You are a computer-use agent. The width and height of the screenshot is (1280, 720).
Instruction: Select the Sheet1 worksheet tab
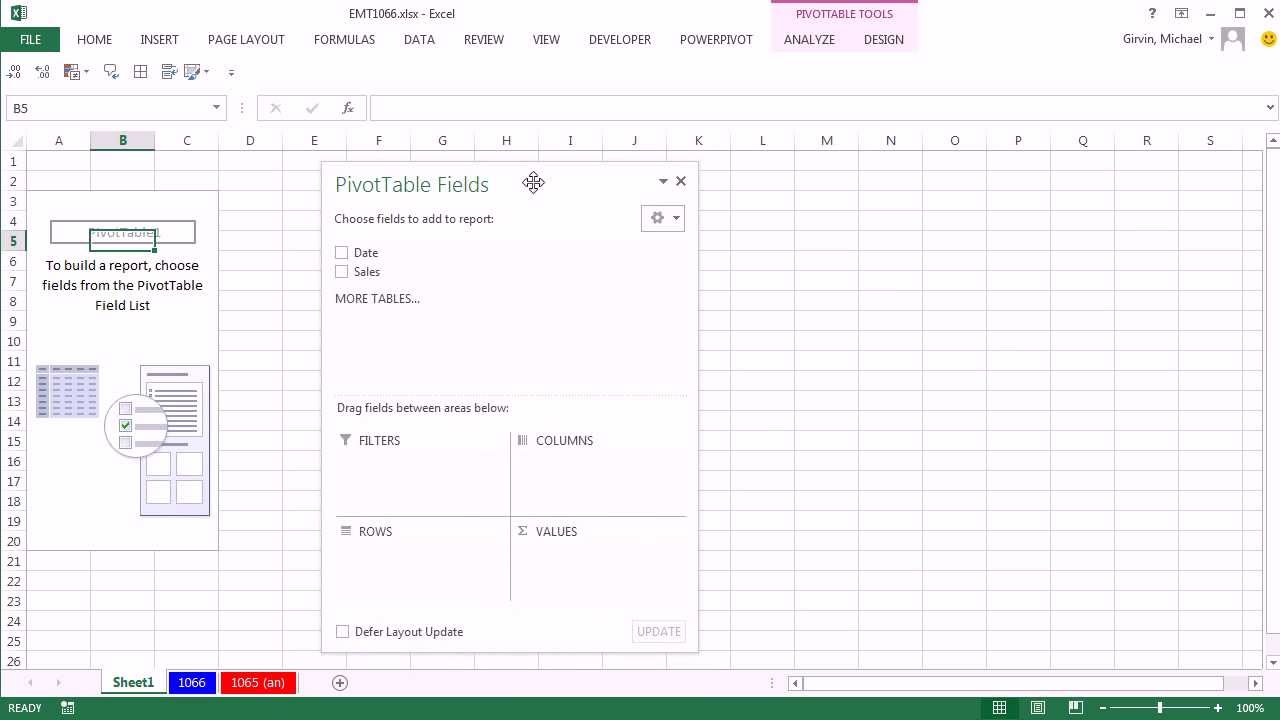(x=133, y=683)
